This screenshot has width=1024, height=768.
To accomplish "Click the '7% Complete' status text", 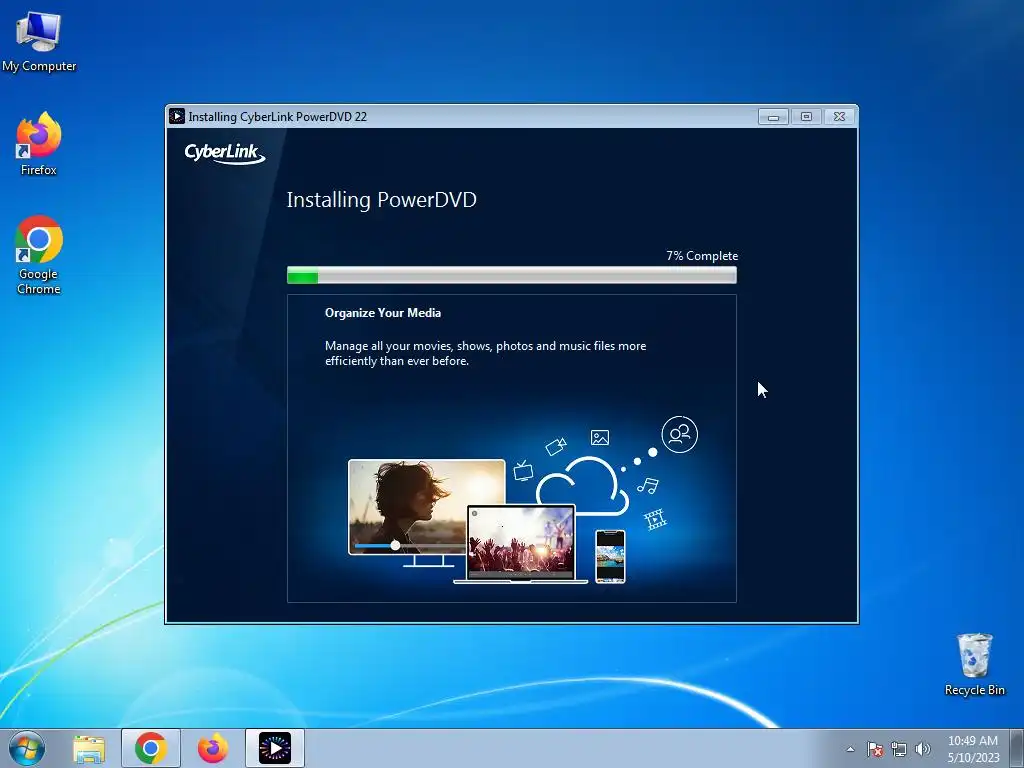I will point(702,256).
